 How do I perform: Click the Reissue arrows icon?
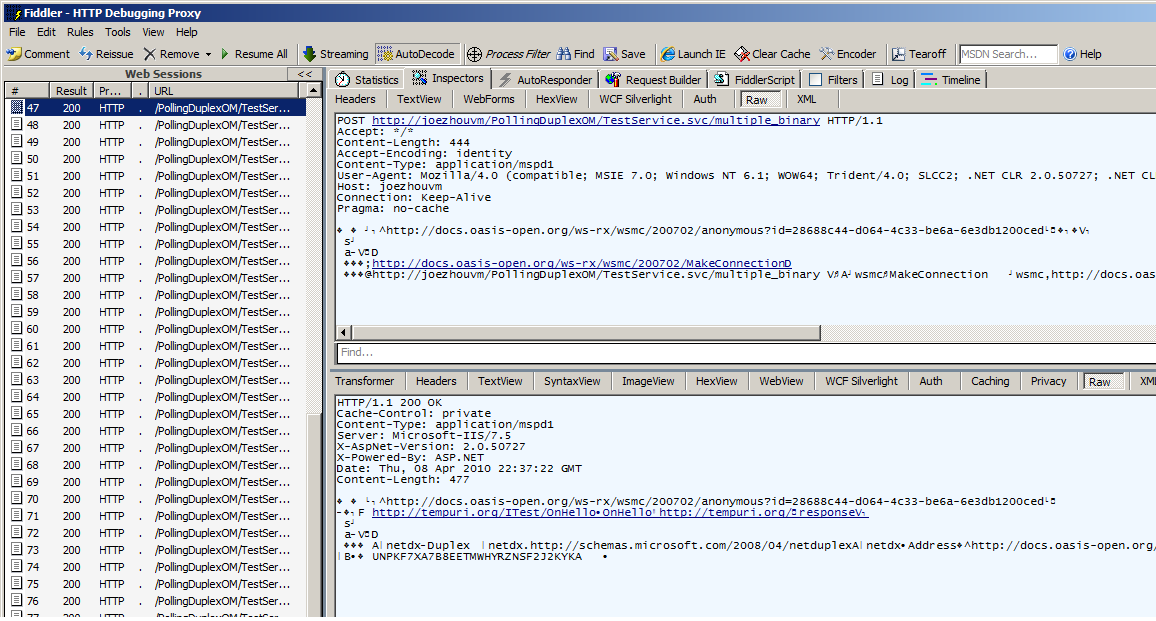[x=86, y=54]
